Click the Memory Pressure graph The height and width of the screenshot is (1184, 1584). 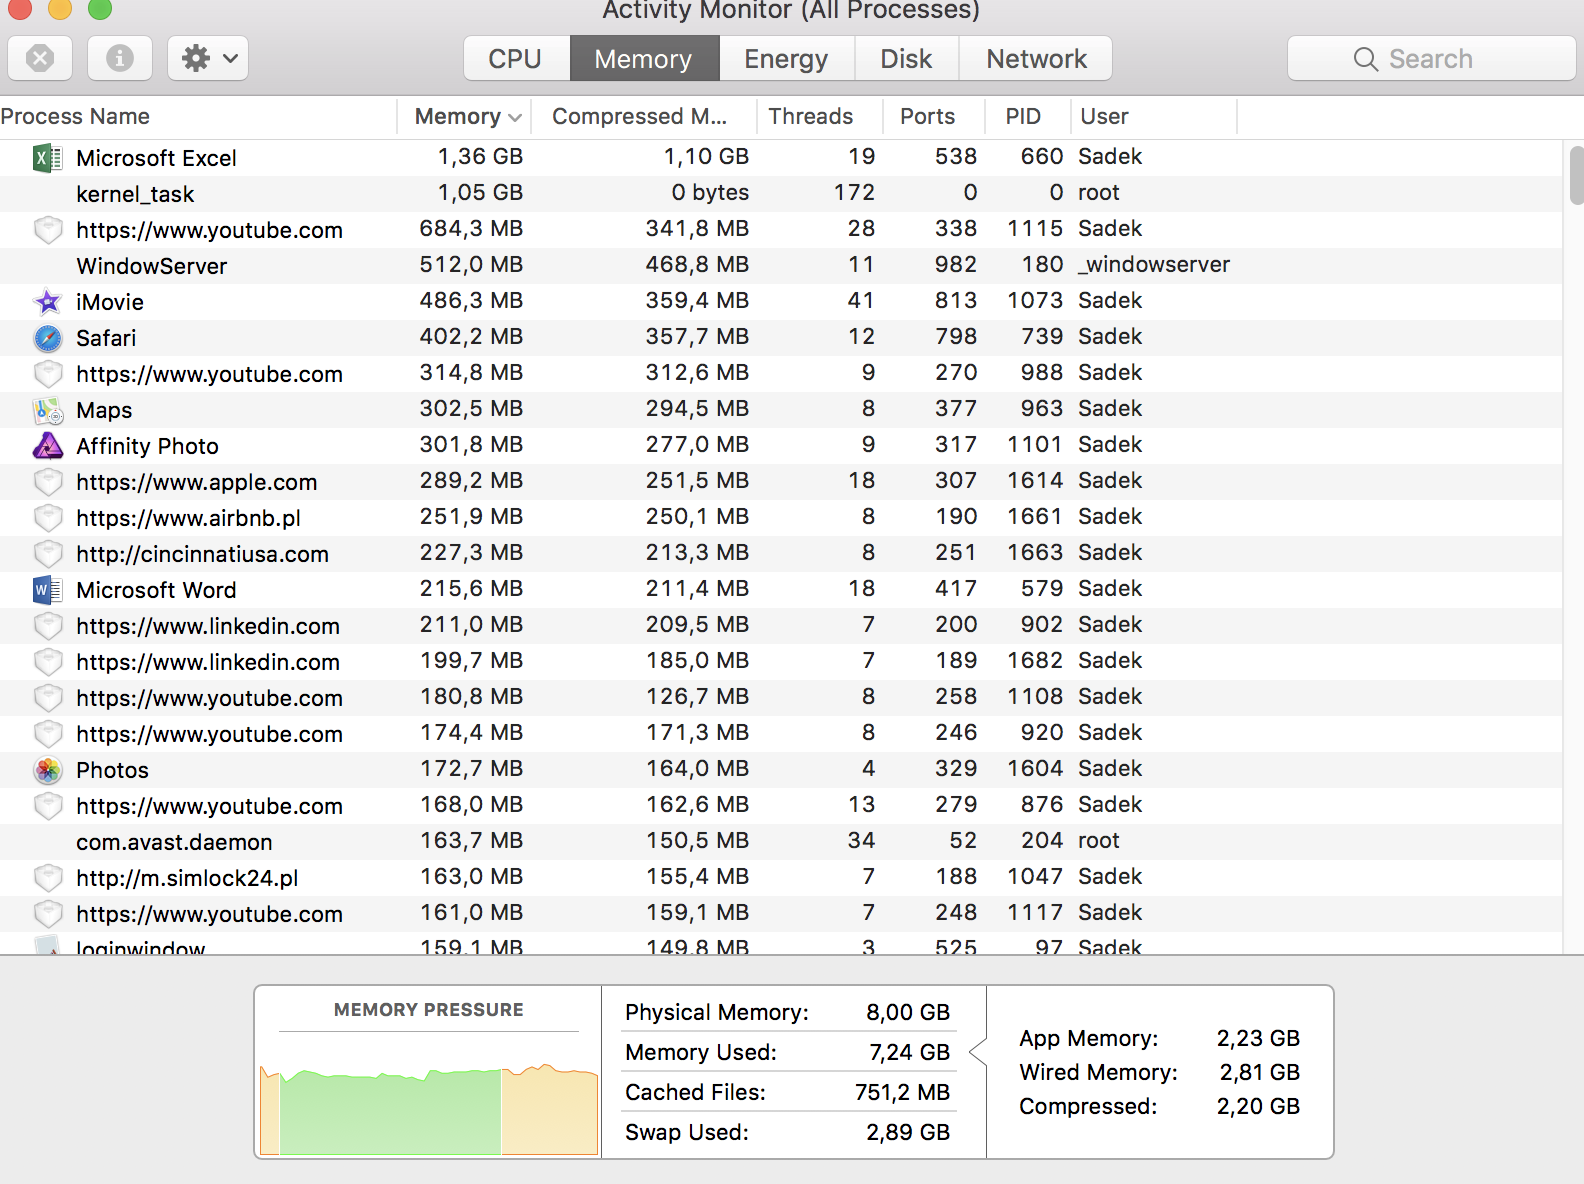[x=429, y=1108]
